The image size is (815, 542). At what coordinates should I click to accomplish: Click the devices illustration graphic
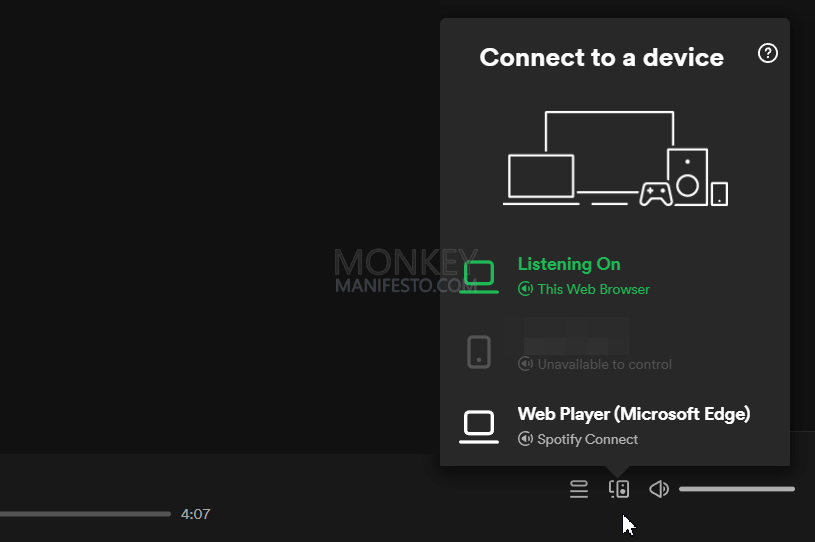point(615,158)
